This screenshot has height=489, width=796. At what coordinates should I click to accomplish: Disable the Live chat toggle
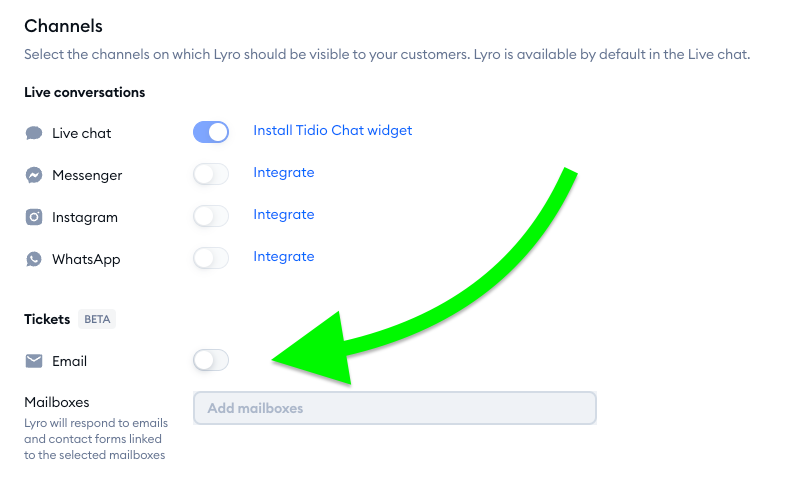pos(211,131)
